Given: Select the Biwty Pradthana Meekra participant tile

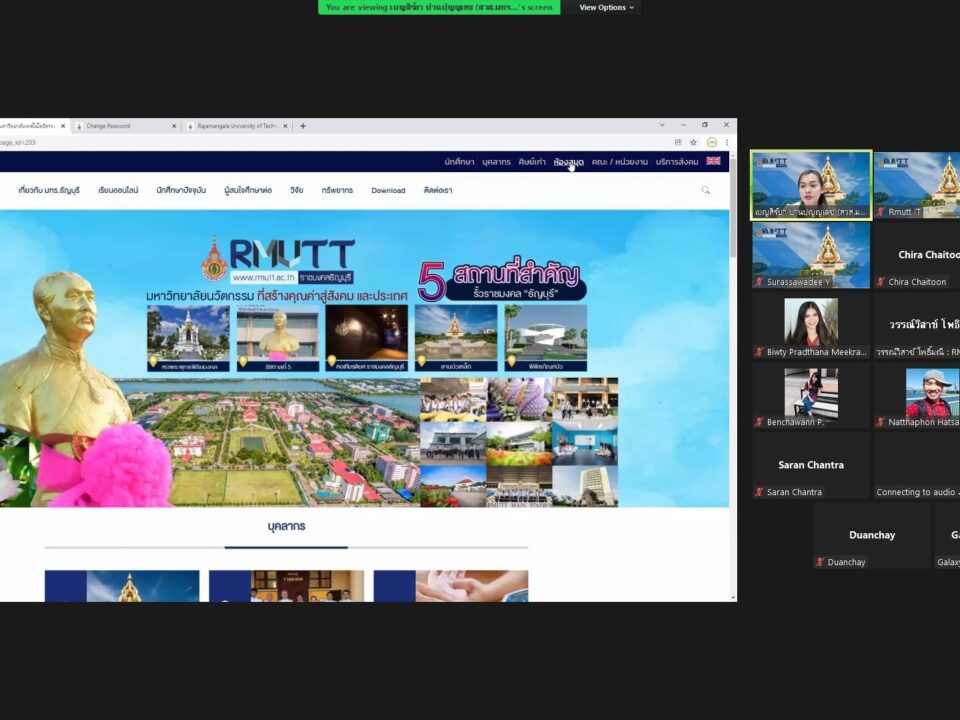Looking at the screenshot, I should tap(811, 326).
